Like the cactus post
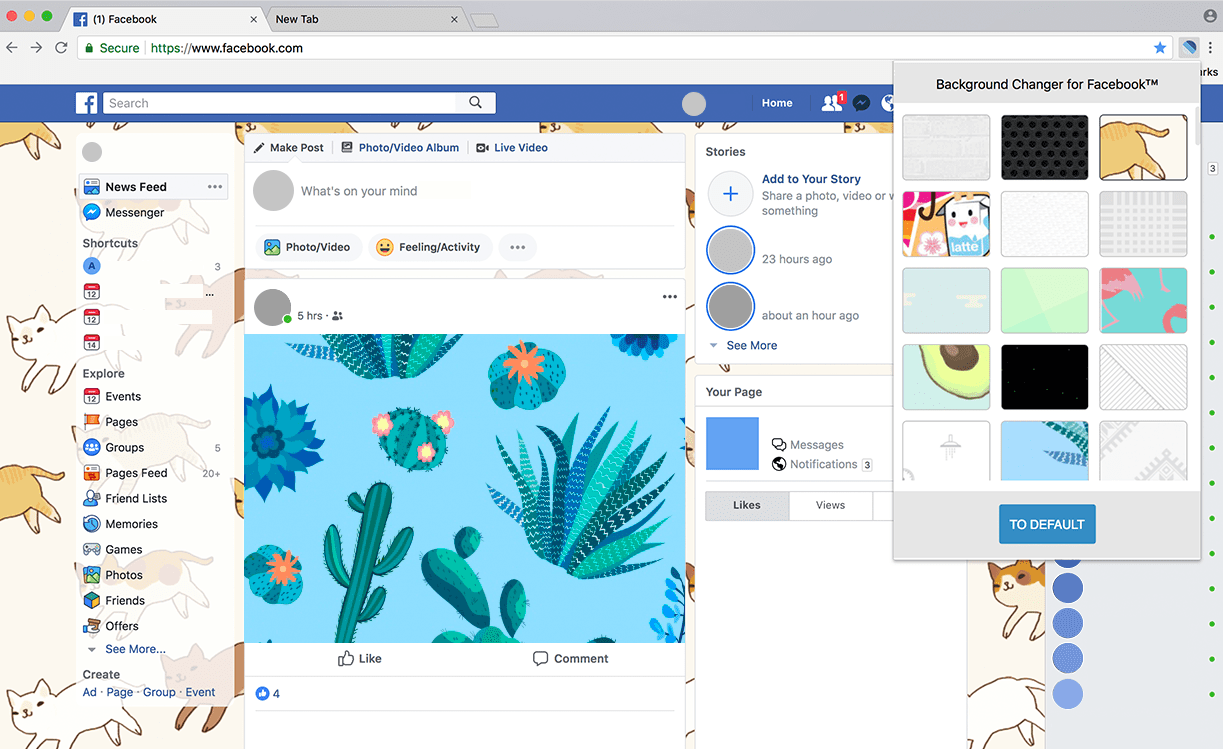The height and width of the screenshot is (749, 1223). coord(359,658)
